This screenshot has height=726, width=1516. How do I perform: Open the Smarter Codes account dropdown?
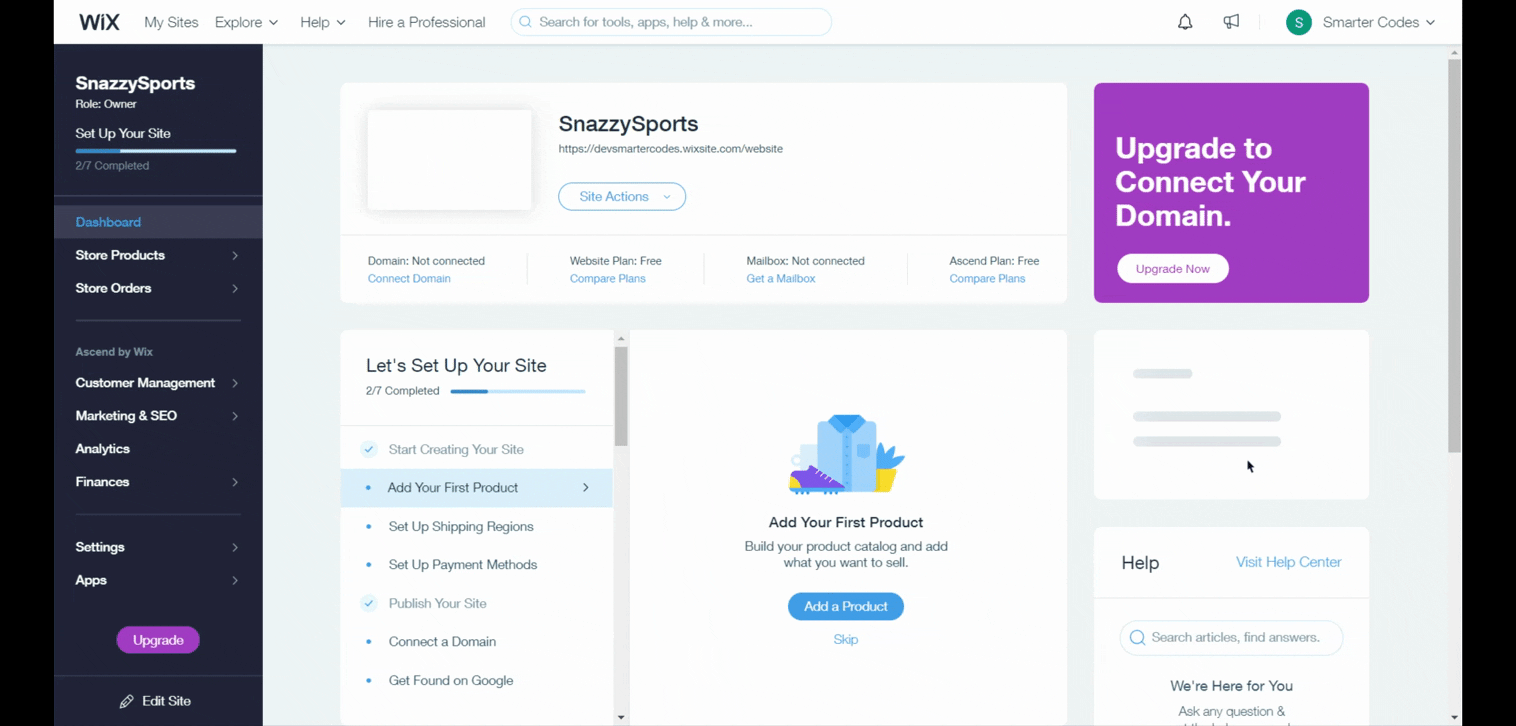(x=1379, y=22)
